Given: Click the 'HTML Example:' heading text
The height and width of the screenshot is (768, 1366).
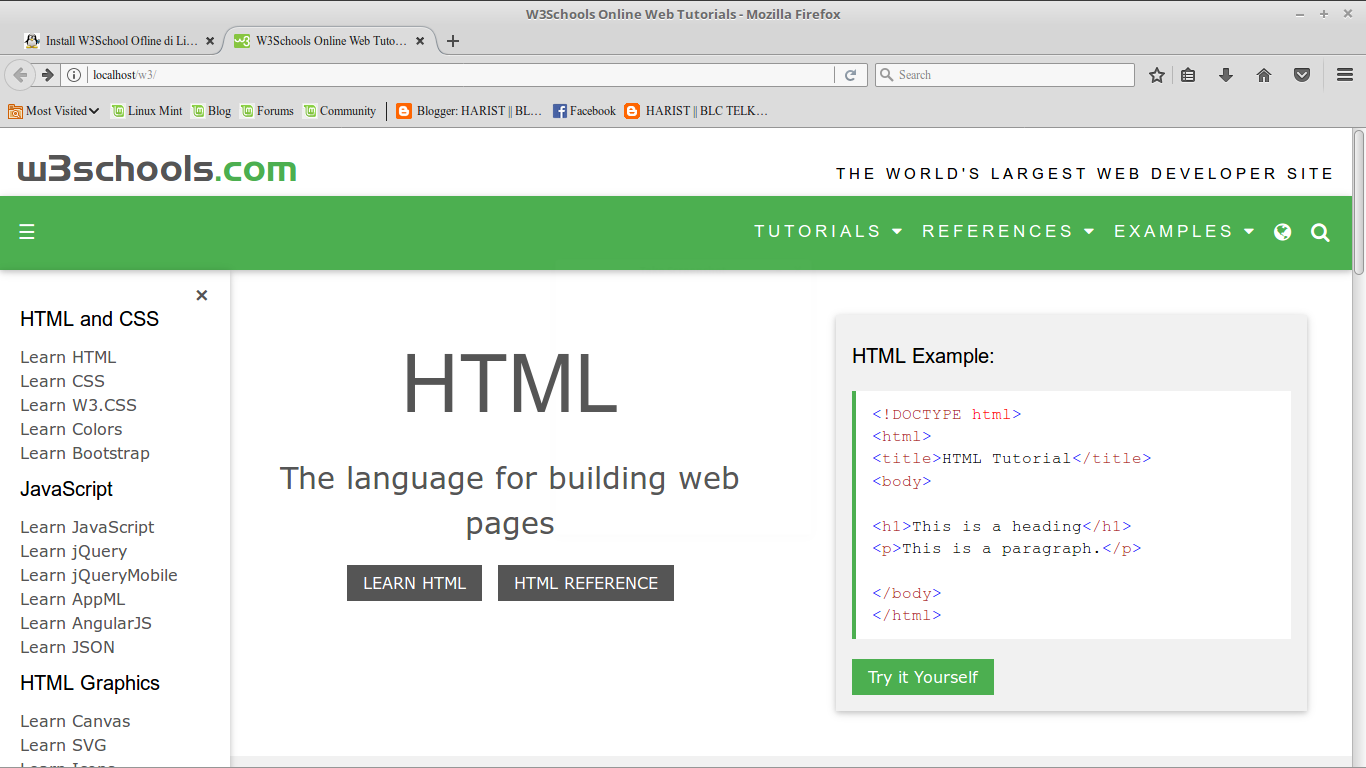Looking at the screenshot, I should pyautogui.click(x=923, y=356).
